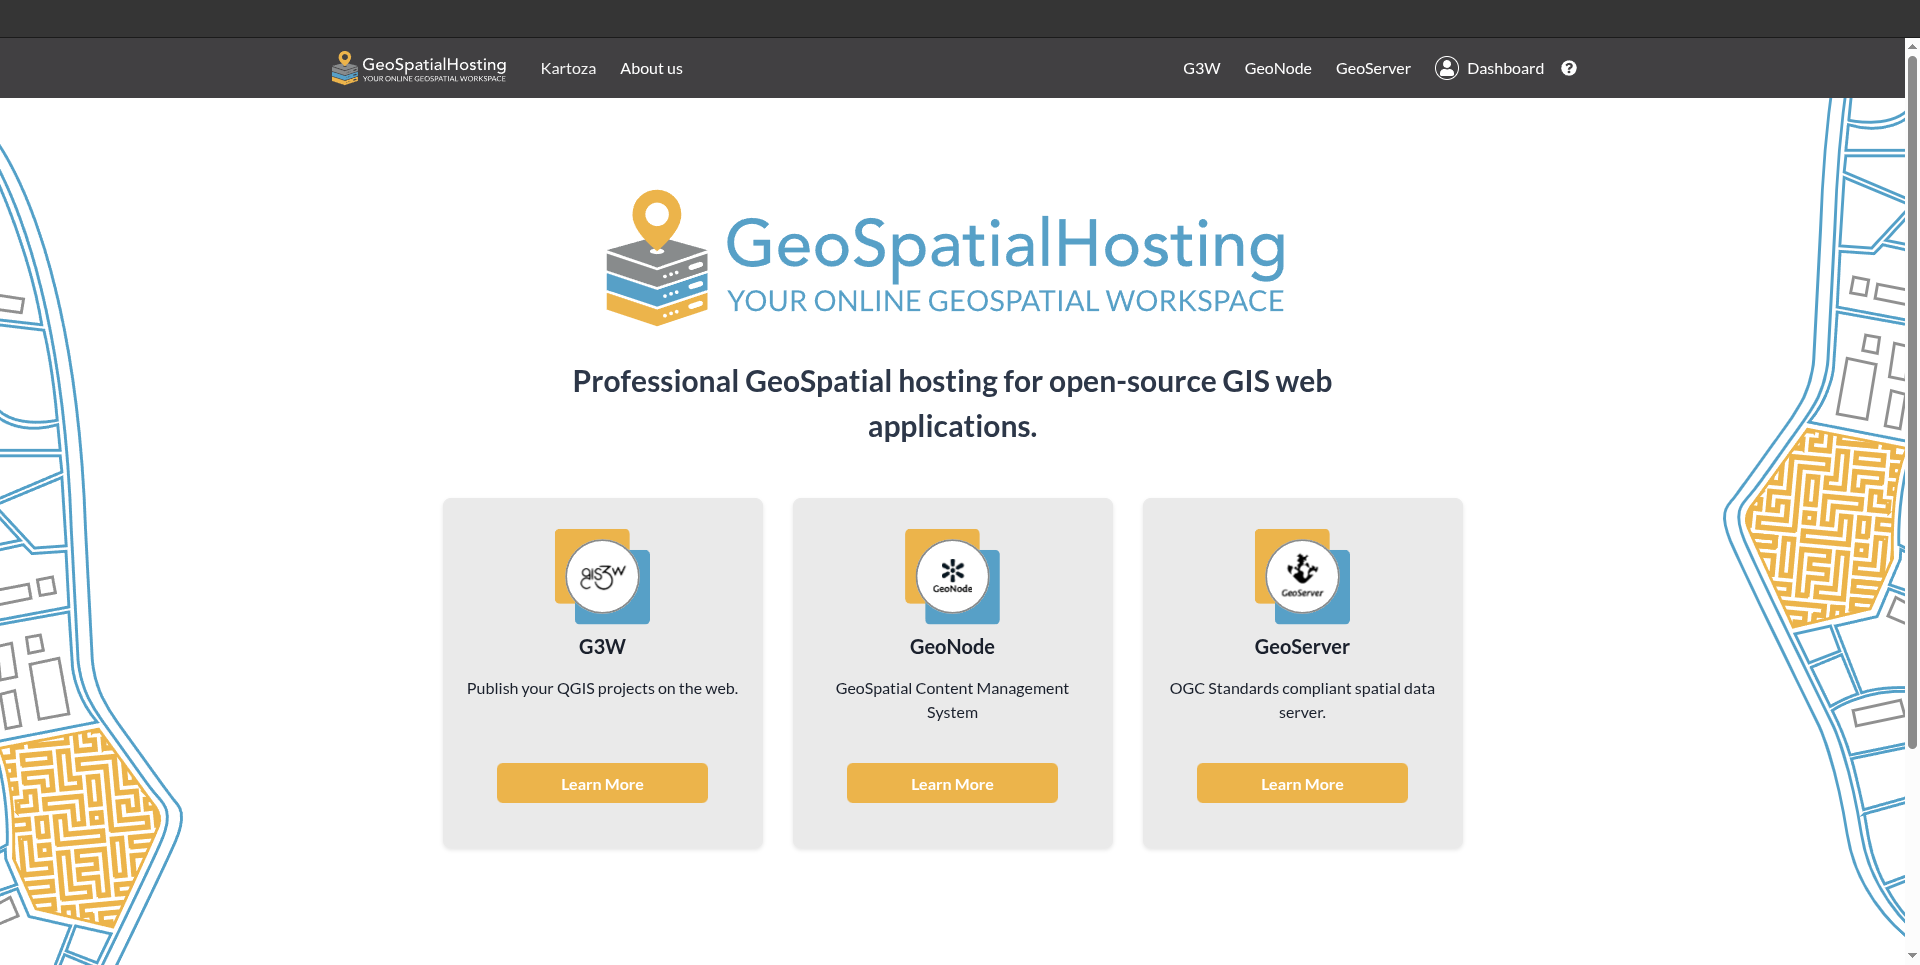The height and width of the screenshot is (965, 1920).
Task: Click the 'Professional GeoSpatial hosting' headline
Action: click(x=952, y=404)
